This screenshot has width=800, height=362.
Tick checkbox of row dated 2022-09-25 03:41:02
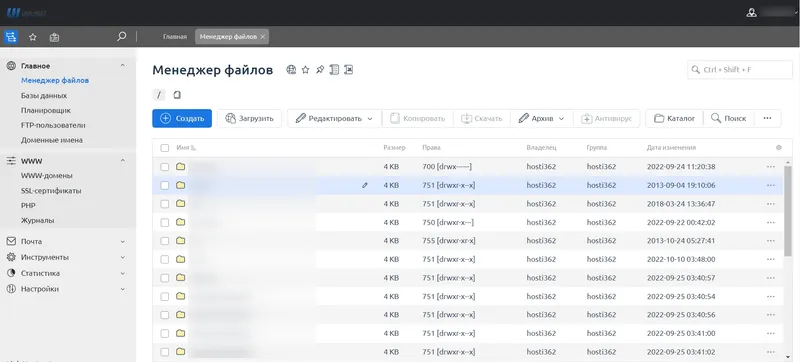pyautogui.click(x=164, y=352)
